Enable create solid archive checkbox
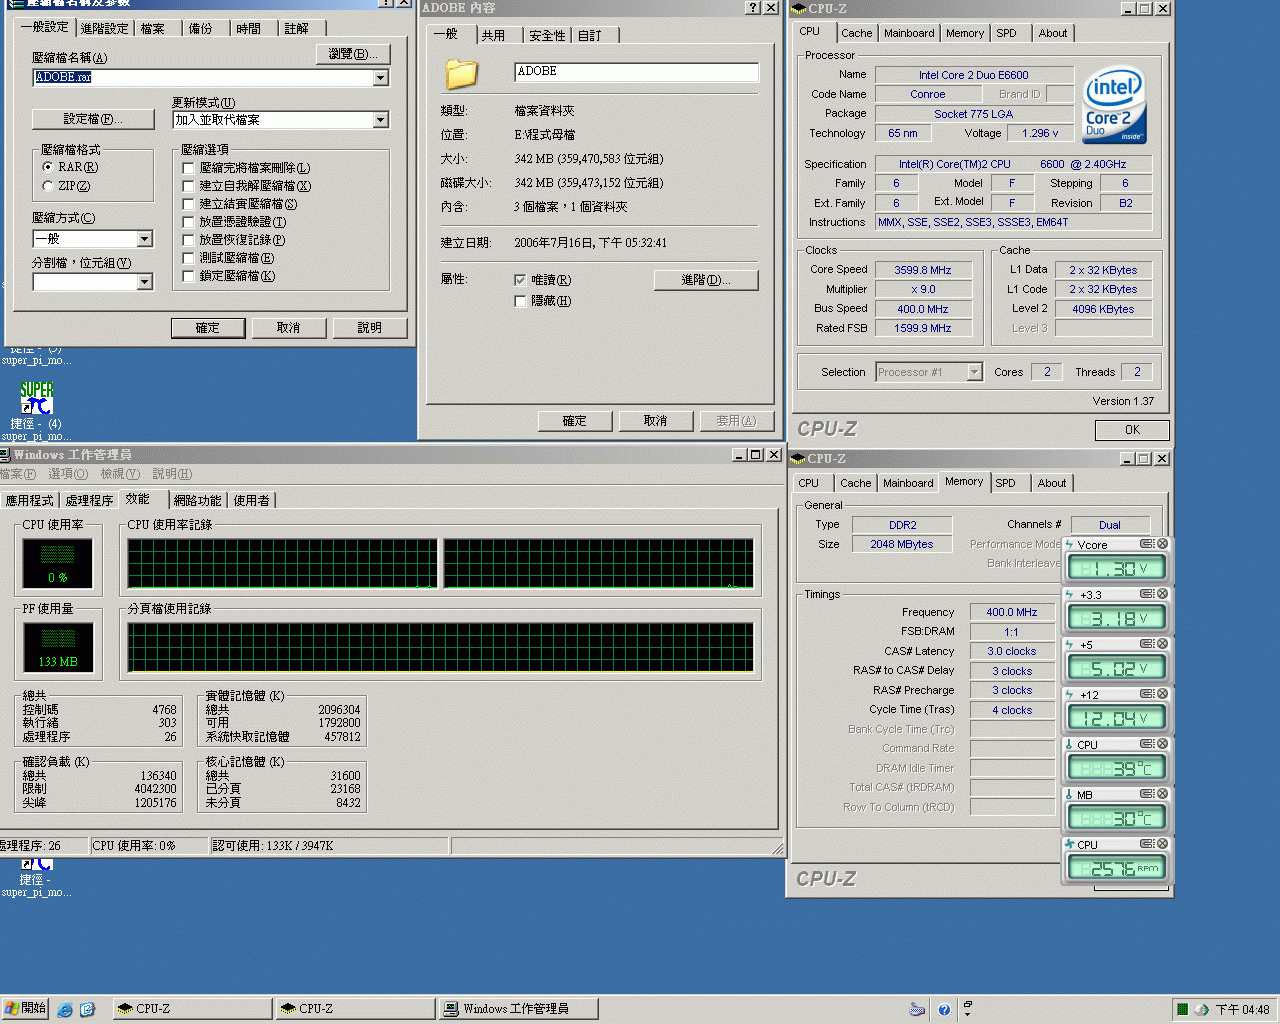 [x=188, y=204]
